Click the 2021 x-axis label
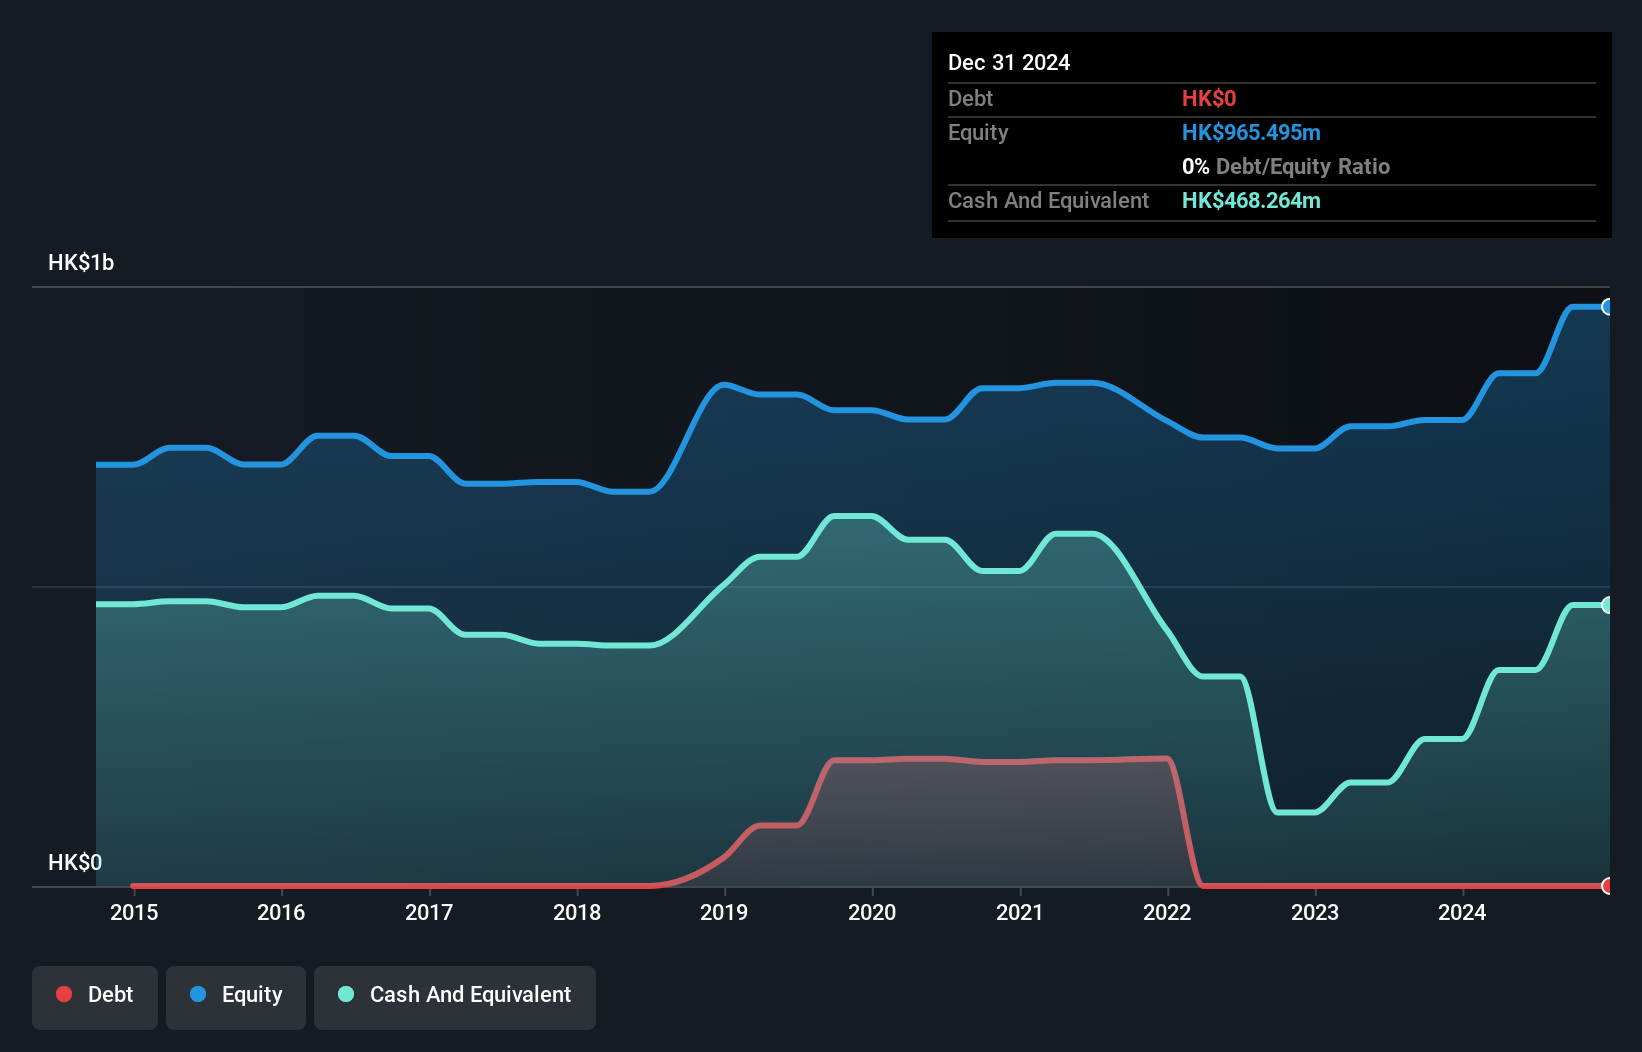 [1020, 912]
